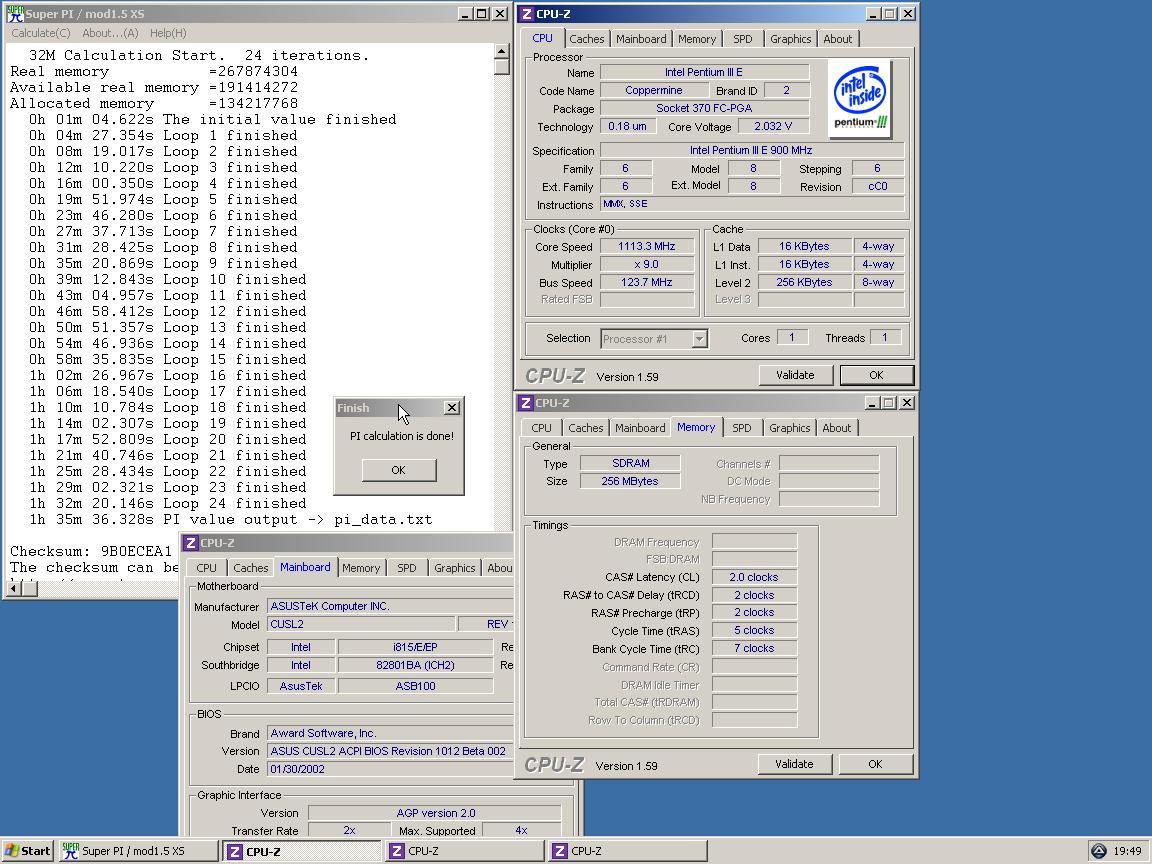Click Validate in the top CPU-Z window
Image resolution: width=1152 pixels, height=864 pixels.
point(795,375)
